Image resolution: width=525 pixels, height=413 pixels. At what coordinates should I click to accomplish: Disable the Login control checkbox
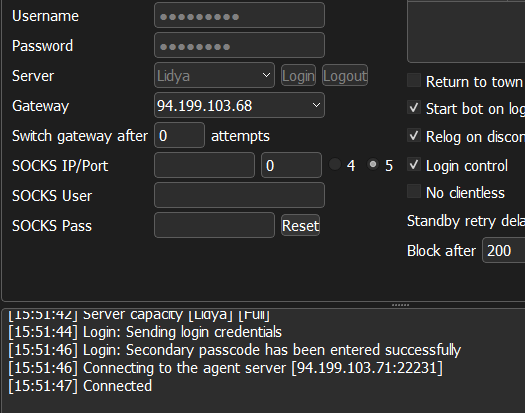414,164
